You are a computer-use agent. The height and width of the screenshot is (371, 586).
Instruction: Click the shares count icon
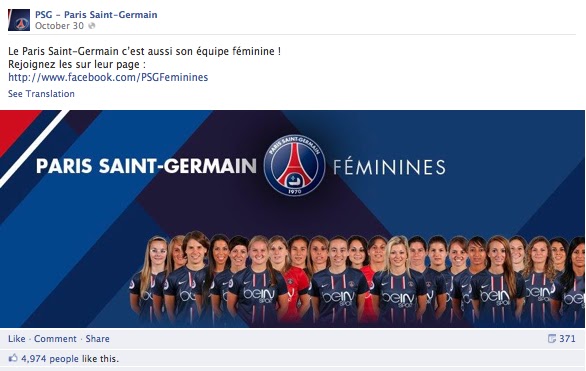coord(552,338)
